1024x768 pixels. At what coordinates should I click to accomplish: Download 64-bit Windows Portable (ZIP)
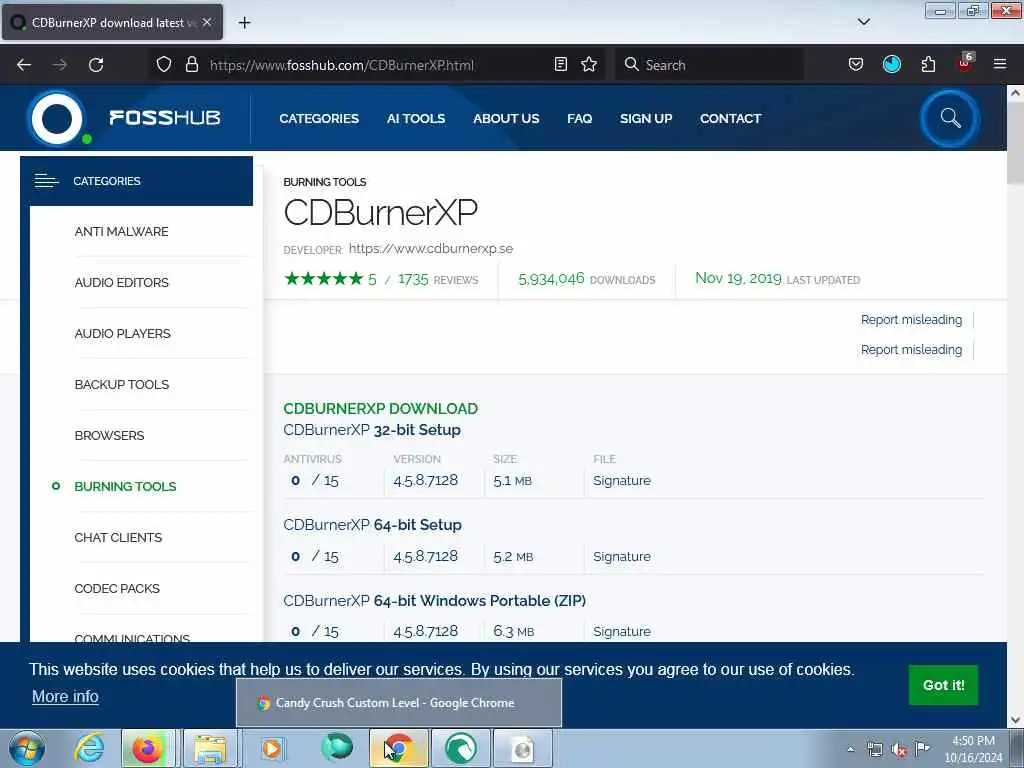click(434, 600)
